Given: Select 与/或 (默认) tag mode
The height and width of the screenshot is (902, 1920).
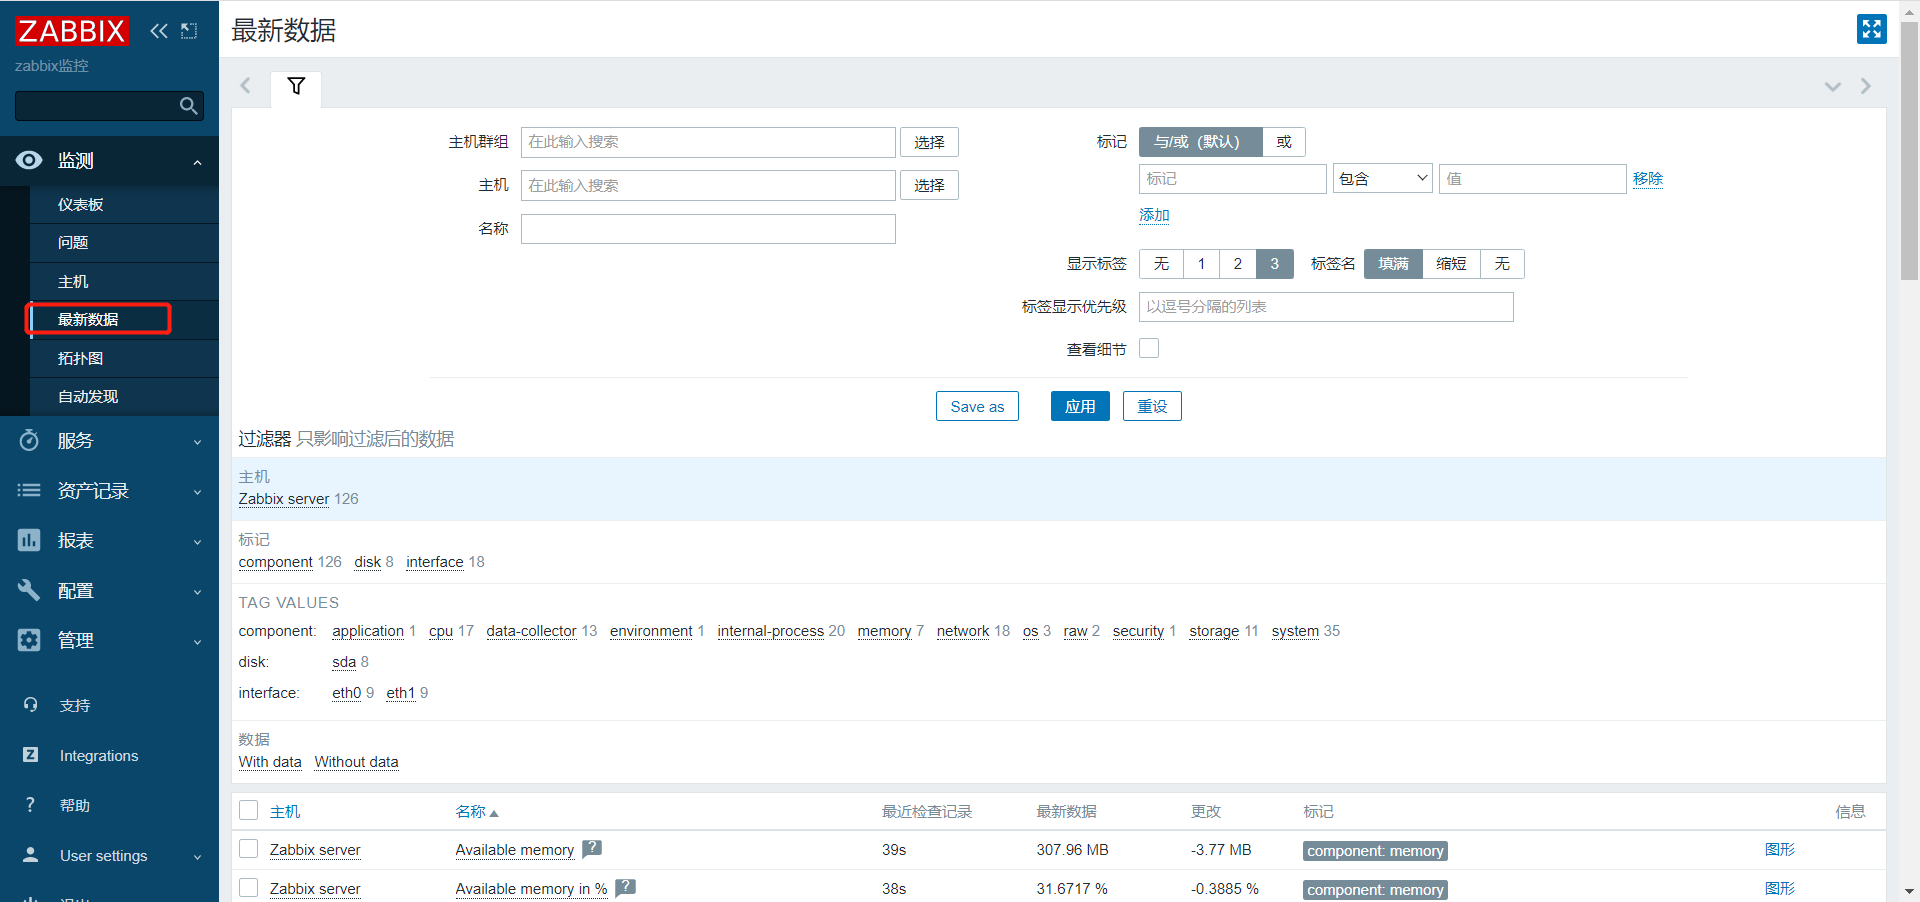Looking at the screenshot, I should [x=1200, y=142].
